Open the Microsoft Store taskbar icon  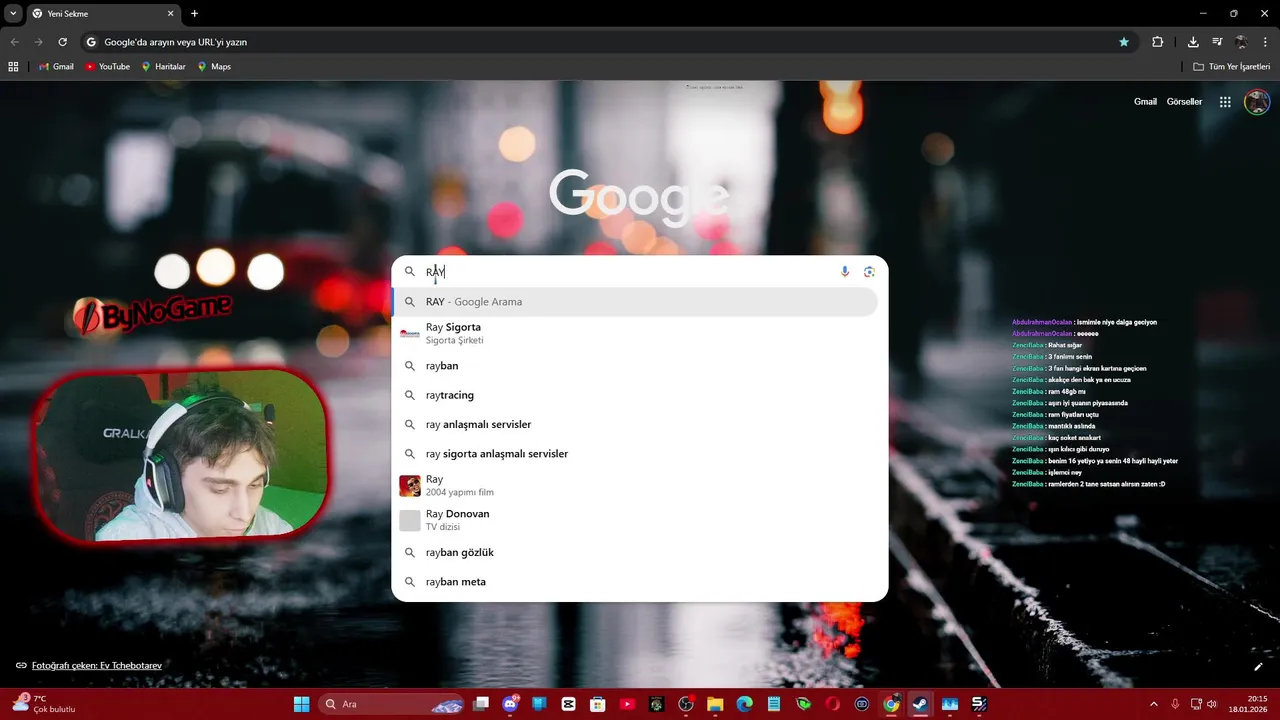tap(598, 704)
